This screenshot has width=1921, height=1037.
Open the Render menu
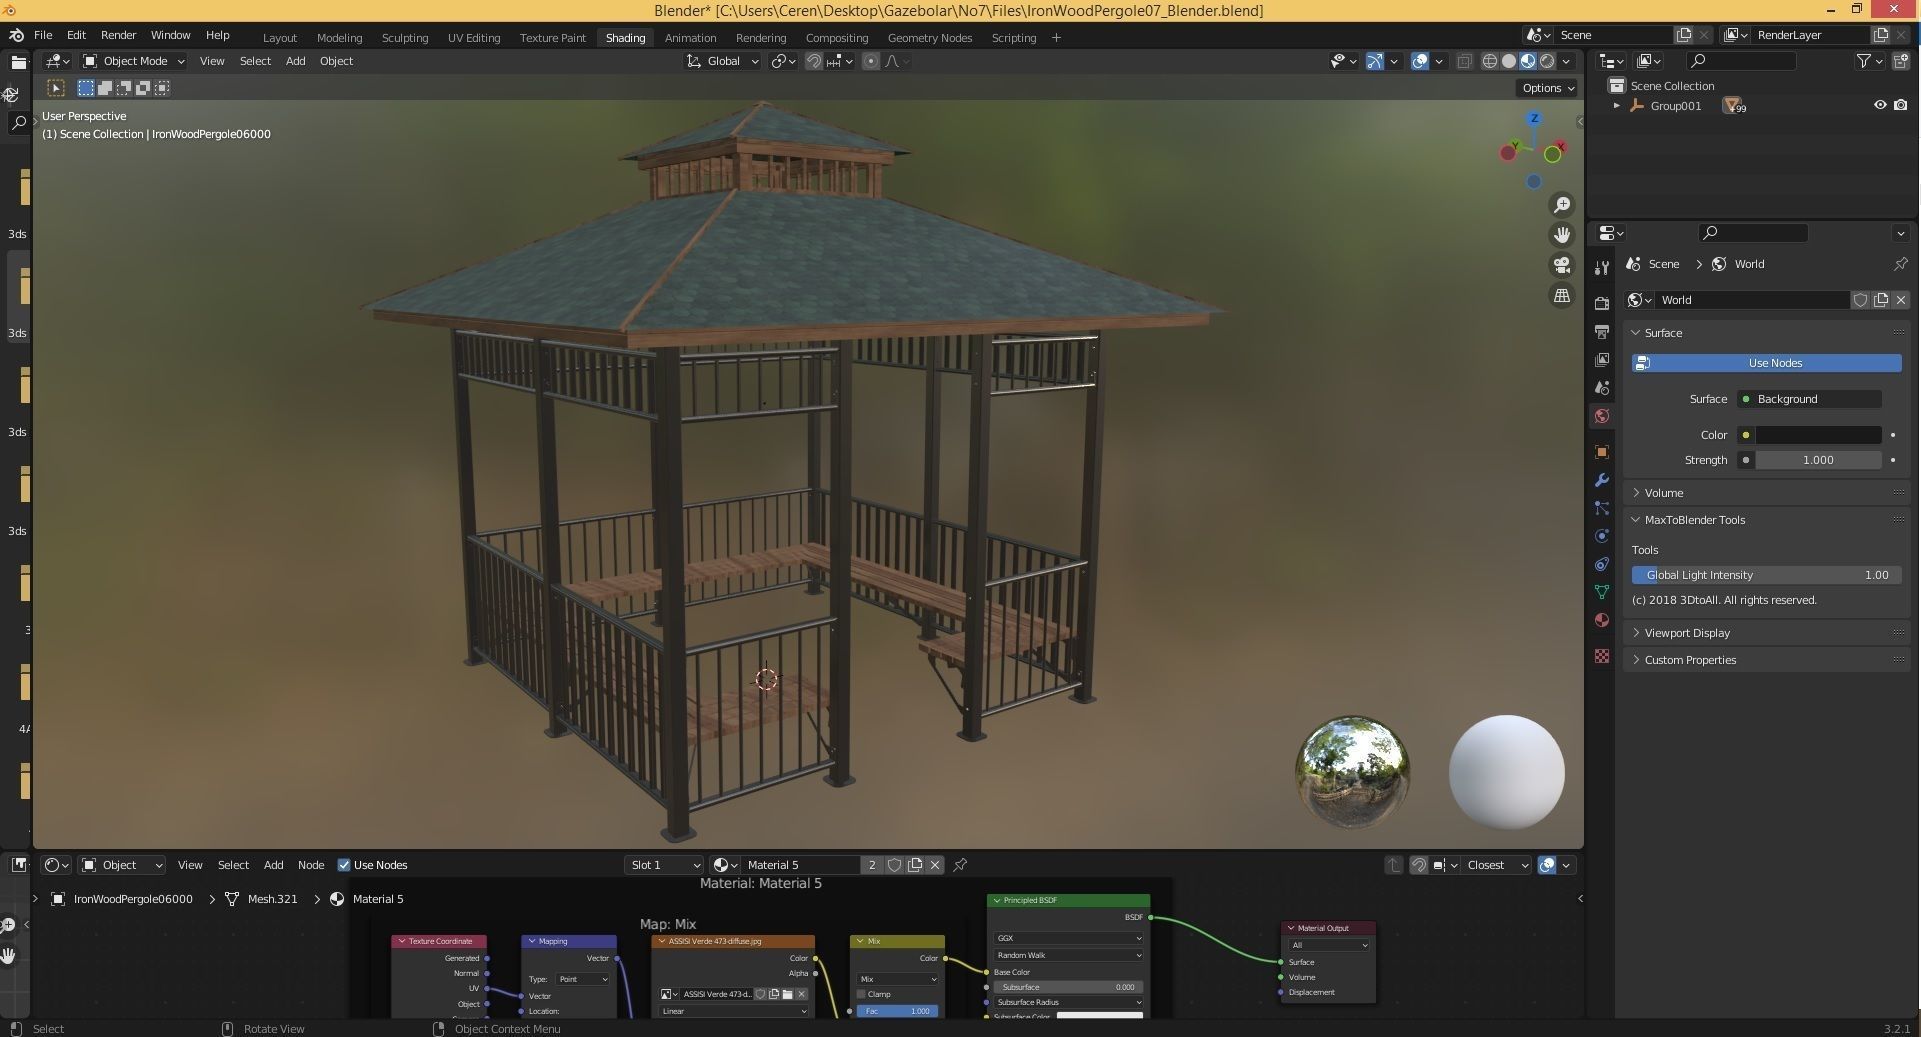[x=118, y=35]
